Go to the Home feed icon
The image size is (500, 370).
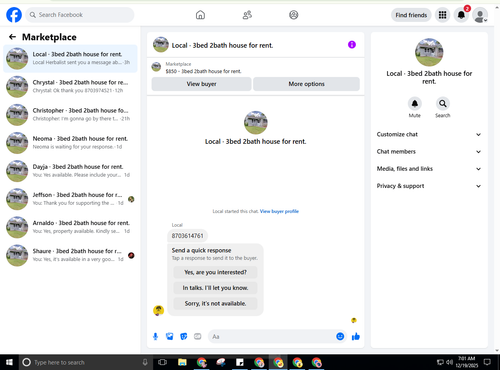[200, 15]
